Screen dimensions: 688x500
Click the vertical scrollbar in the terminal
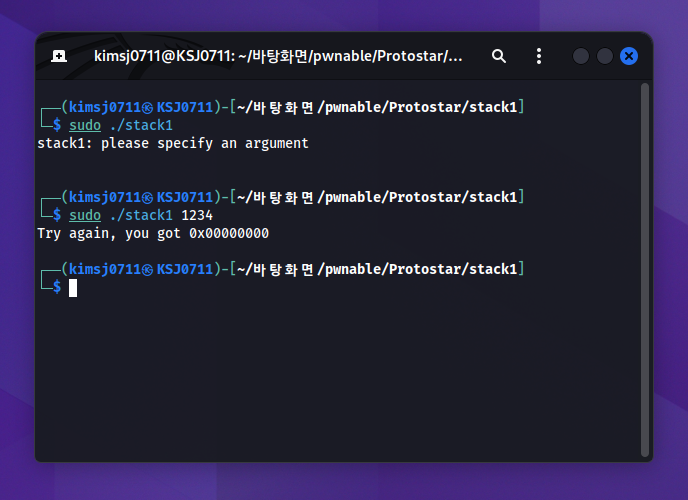point(645,270)
